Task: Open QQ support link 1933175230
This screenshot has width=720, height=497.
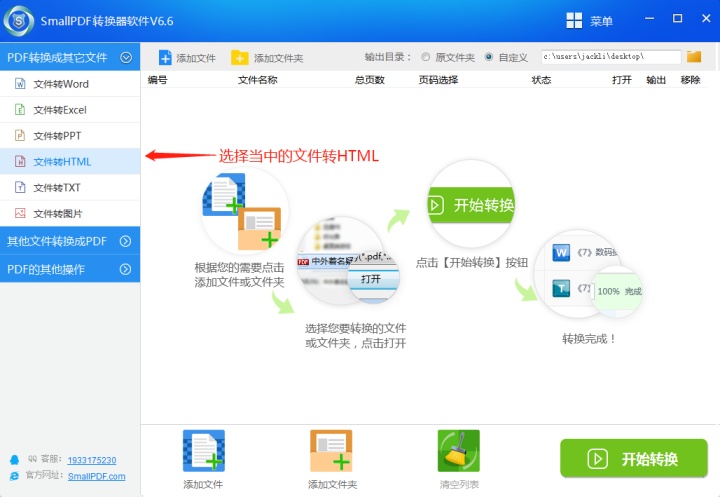Action: click(x=92, y=460)
